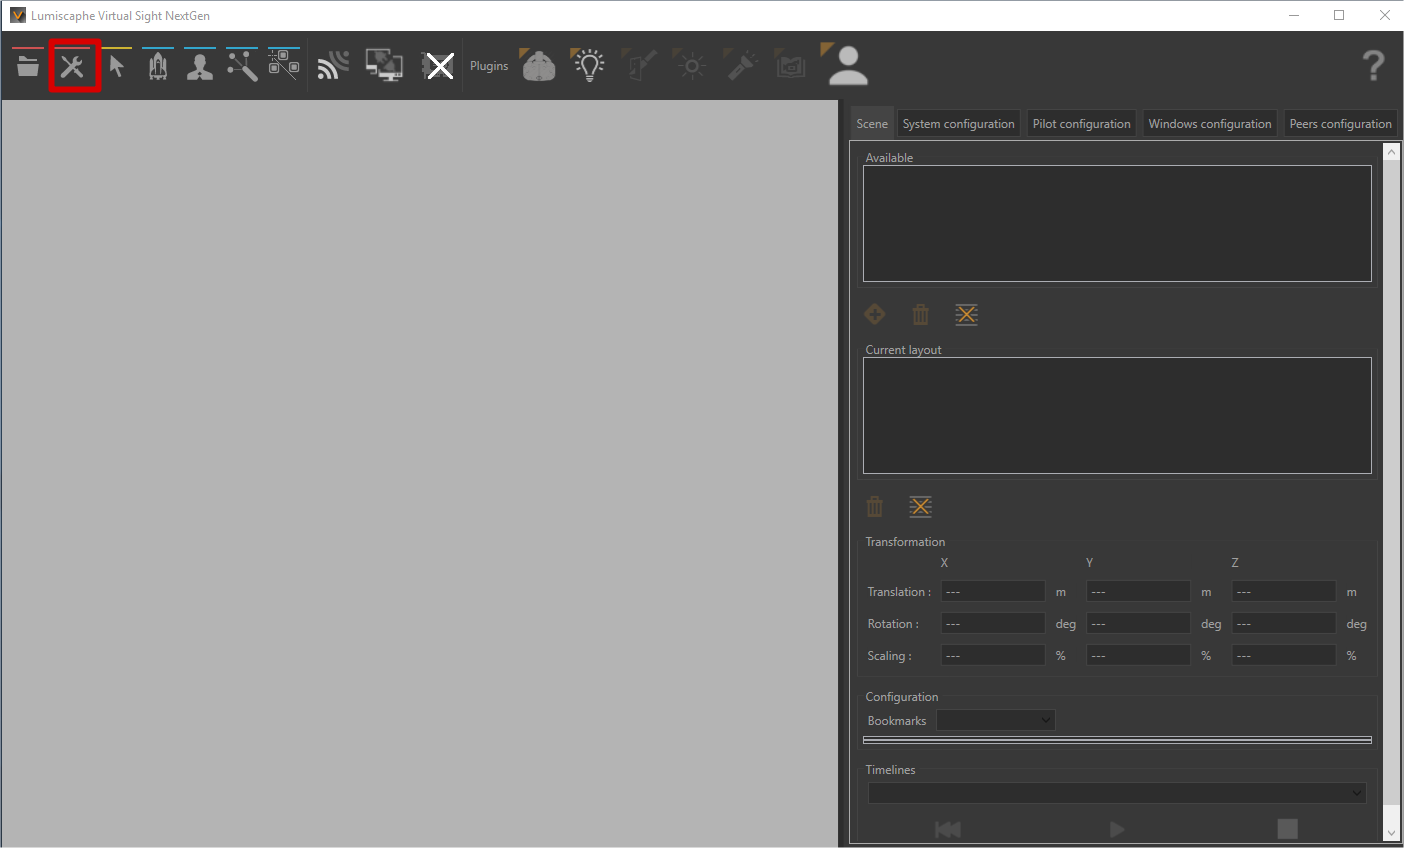Click the Translation X input field
This screenshot has width=1404, height=848.
point(992,592)
